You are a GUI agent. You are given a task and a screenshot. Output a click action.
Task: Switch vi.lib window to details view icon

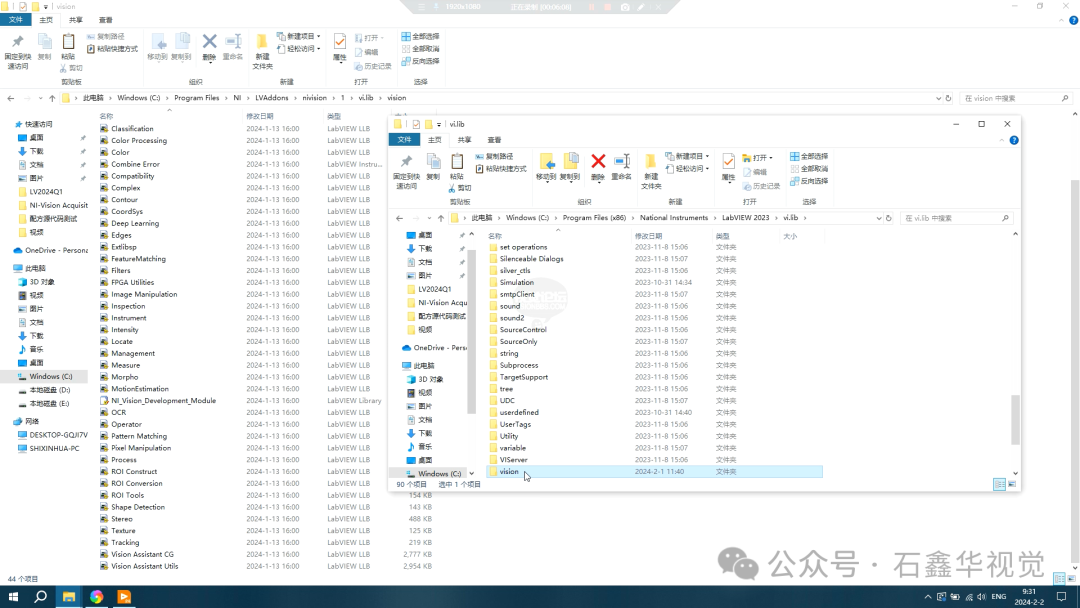[x=999, y=485]
